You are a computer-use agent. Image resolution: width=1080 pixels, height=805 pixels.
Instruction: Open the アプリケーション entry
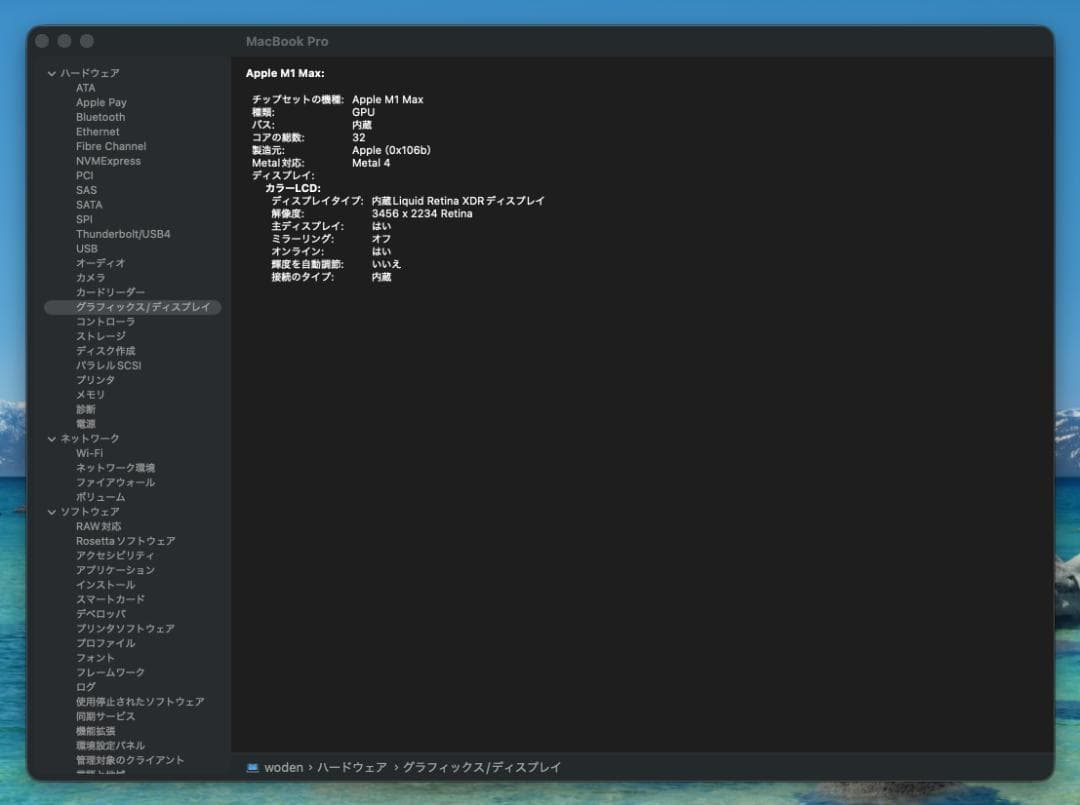[115, 570]
